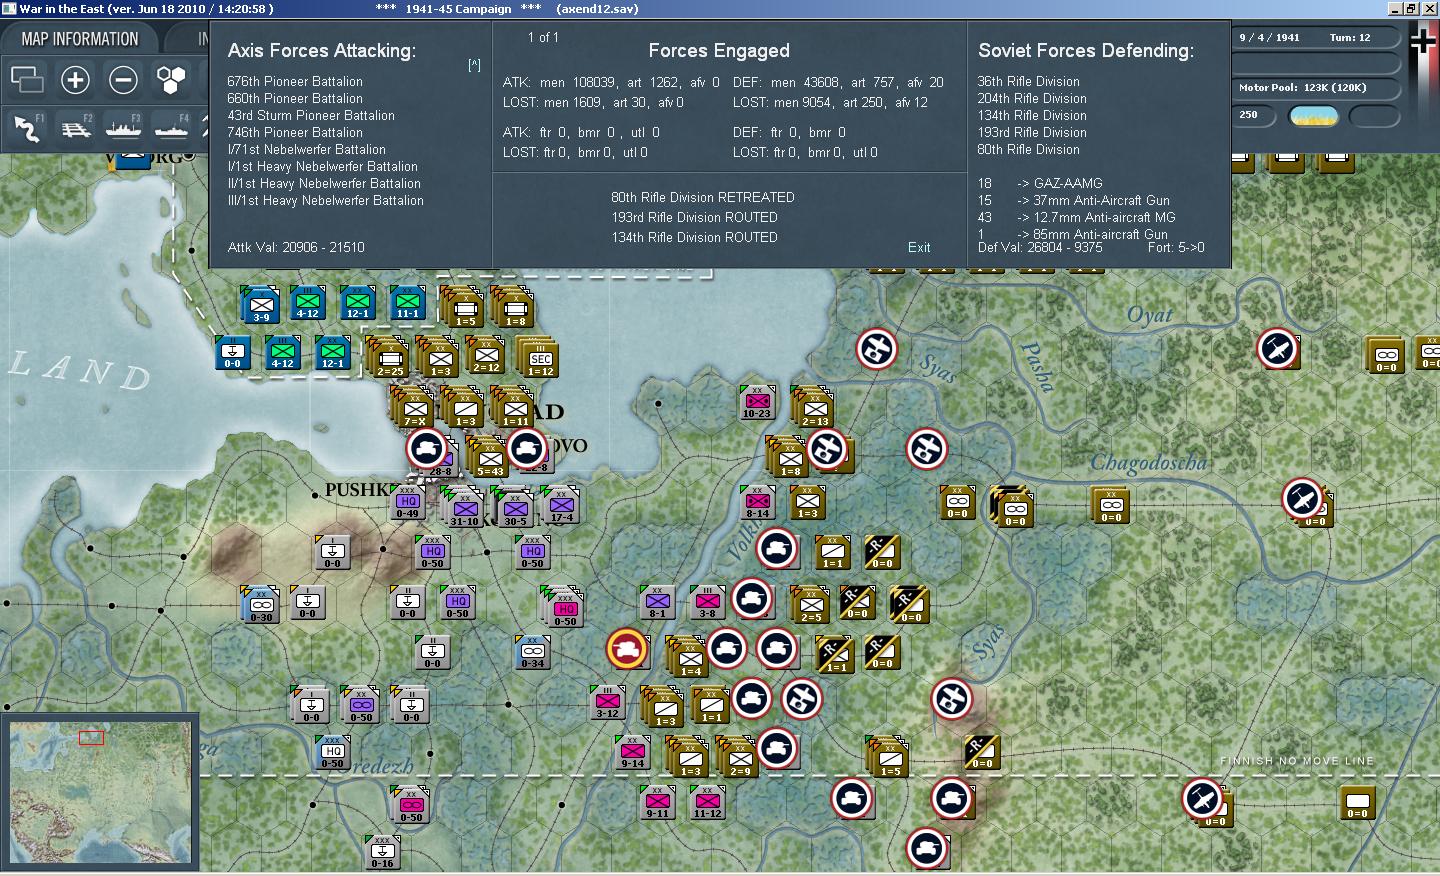Select the Soviet stack labeled 1=4
The image size is (1440, 876).
688,657
